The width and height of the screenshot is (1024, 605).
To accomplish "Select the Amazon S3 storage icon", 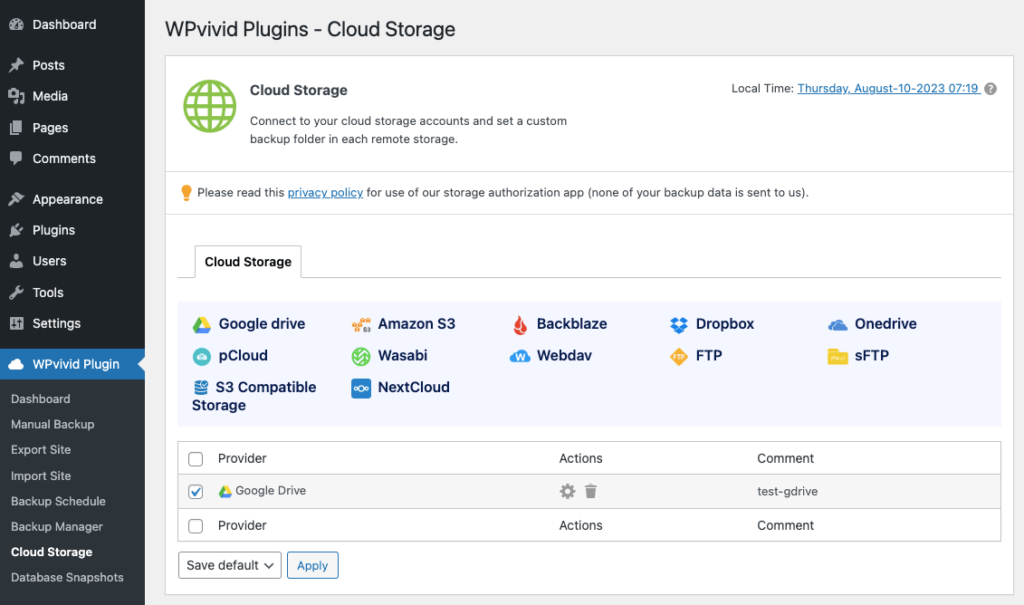I will click(360, 323).
